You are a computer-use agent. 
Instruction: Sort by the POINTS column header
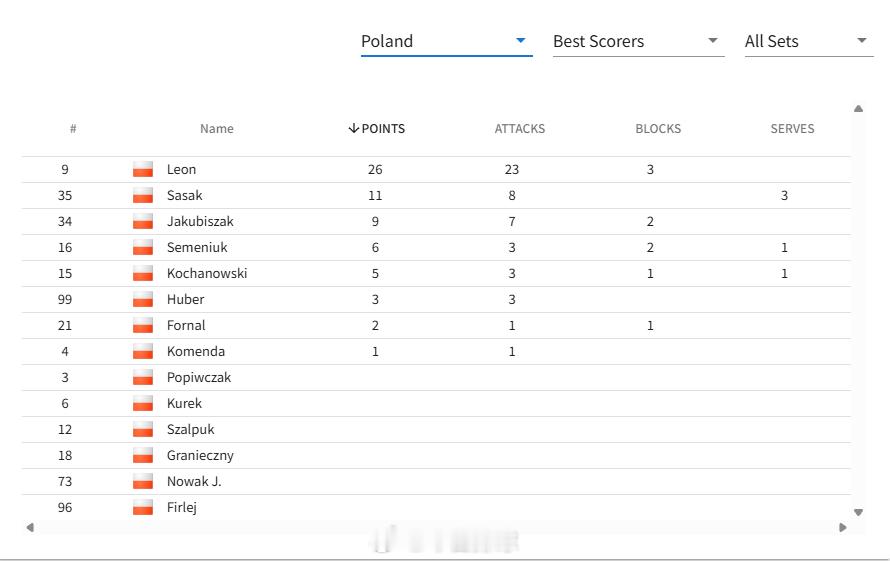tap(377, 129)
